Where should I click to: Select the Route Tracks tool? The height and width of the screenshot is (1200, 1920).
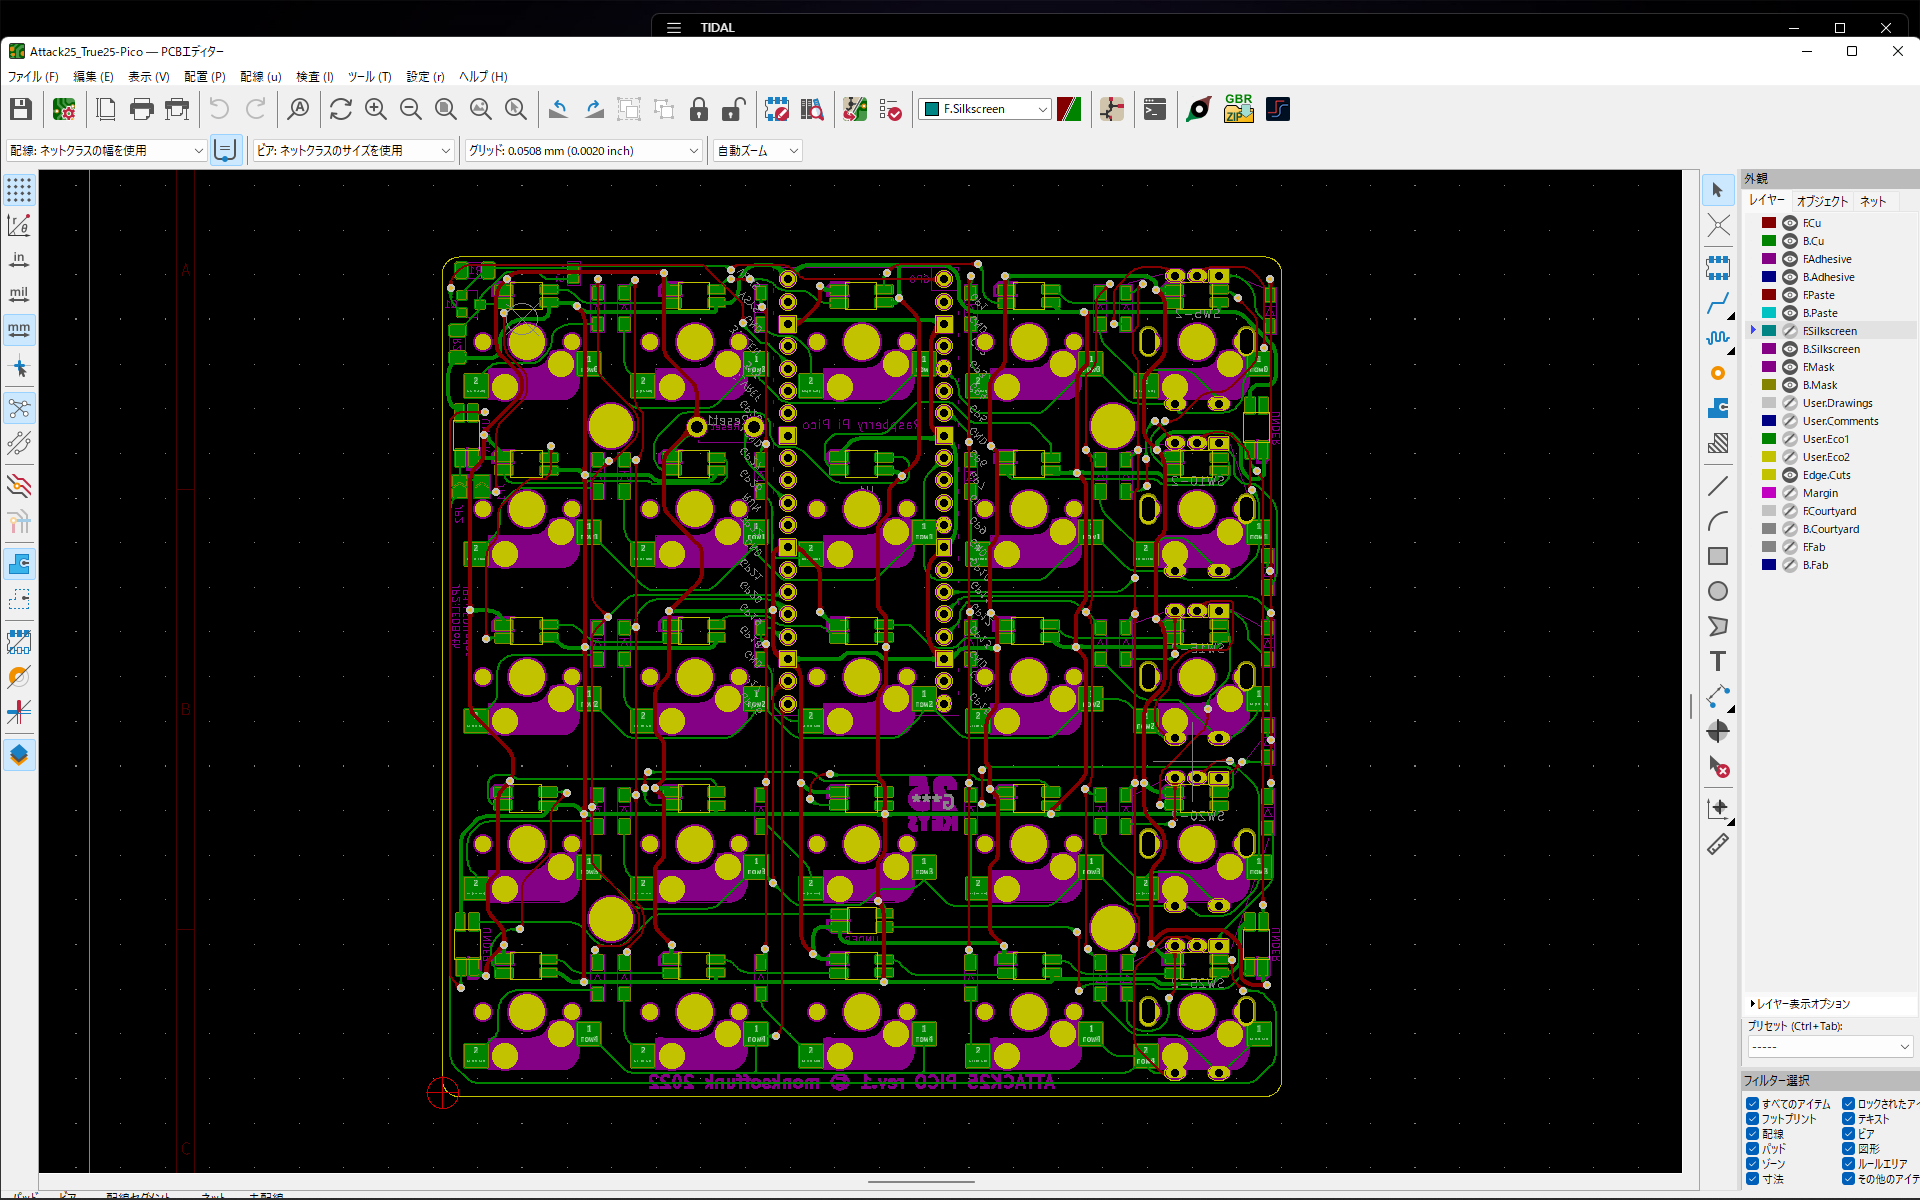coord(1717,303)
